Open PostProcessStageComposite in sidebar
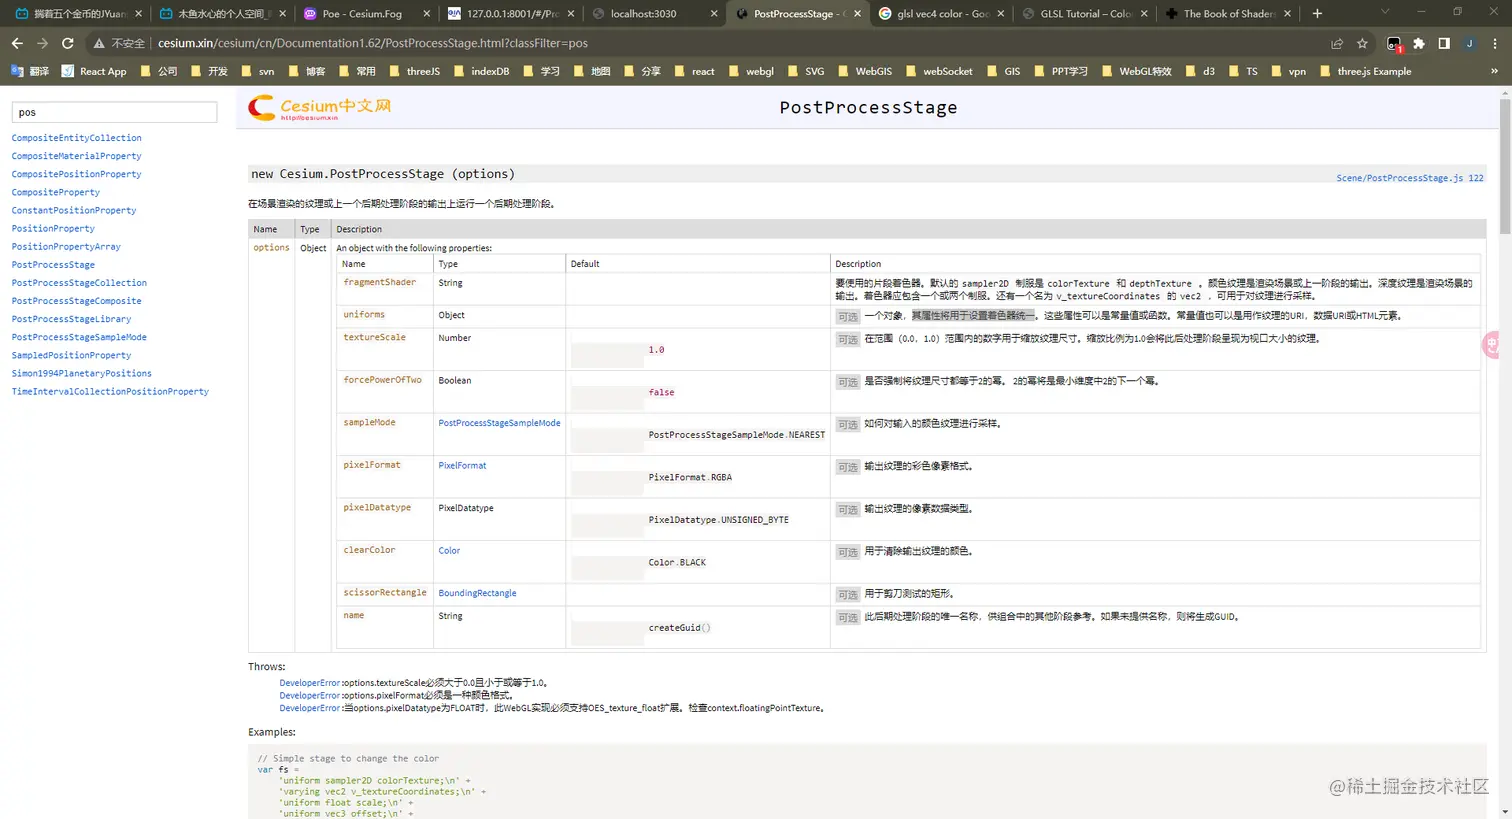 [x=76, y=301]
